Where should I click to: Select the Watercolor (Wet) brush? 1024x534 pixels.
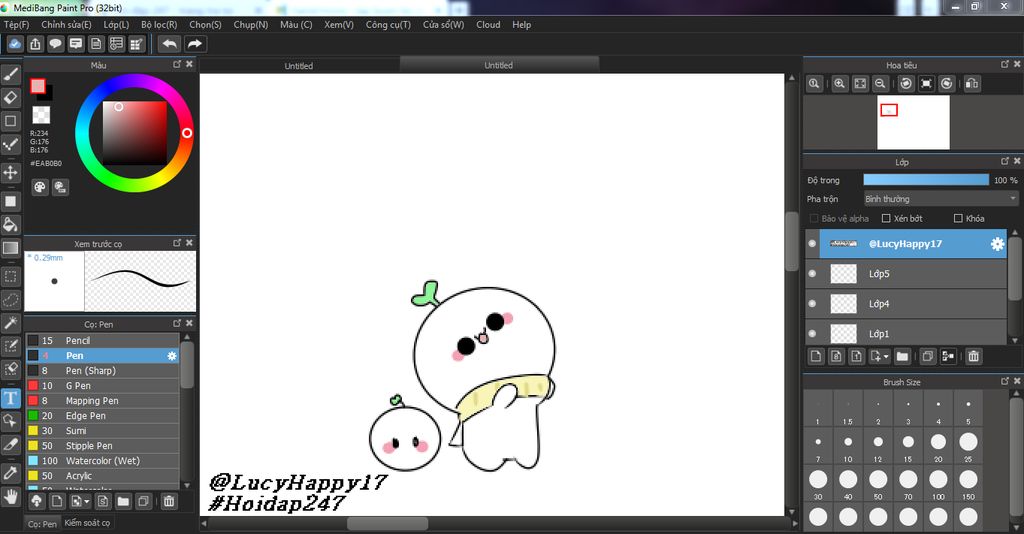(103, 461)
